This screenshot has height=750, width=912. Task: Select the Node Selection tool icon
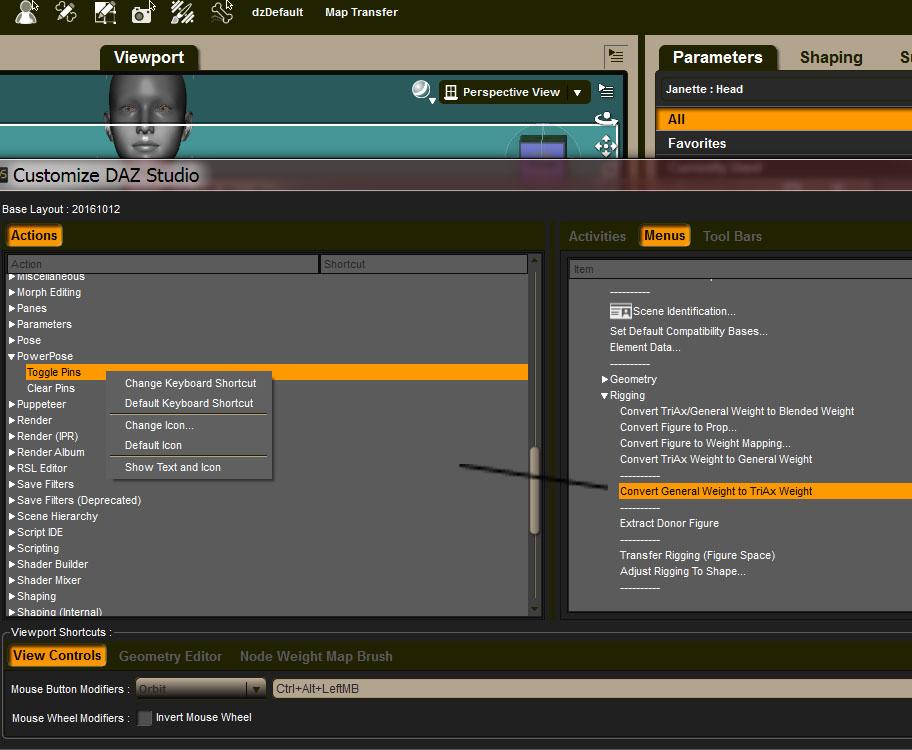coord(27,12)
